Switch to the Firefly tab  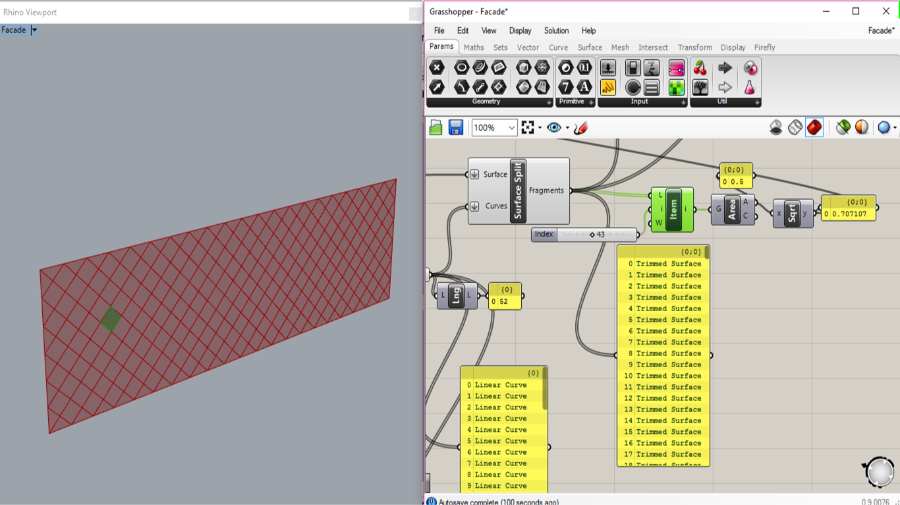765,47
